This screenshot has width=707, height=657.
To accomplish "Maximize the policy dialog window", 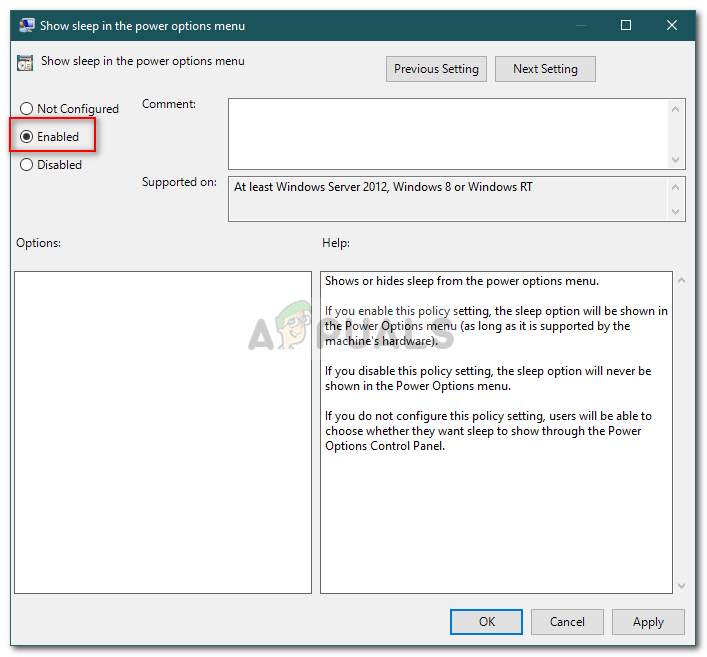I will coord(626,25).
